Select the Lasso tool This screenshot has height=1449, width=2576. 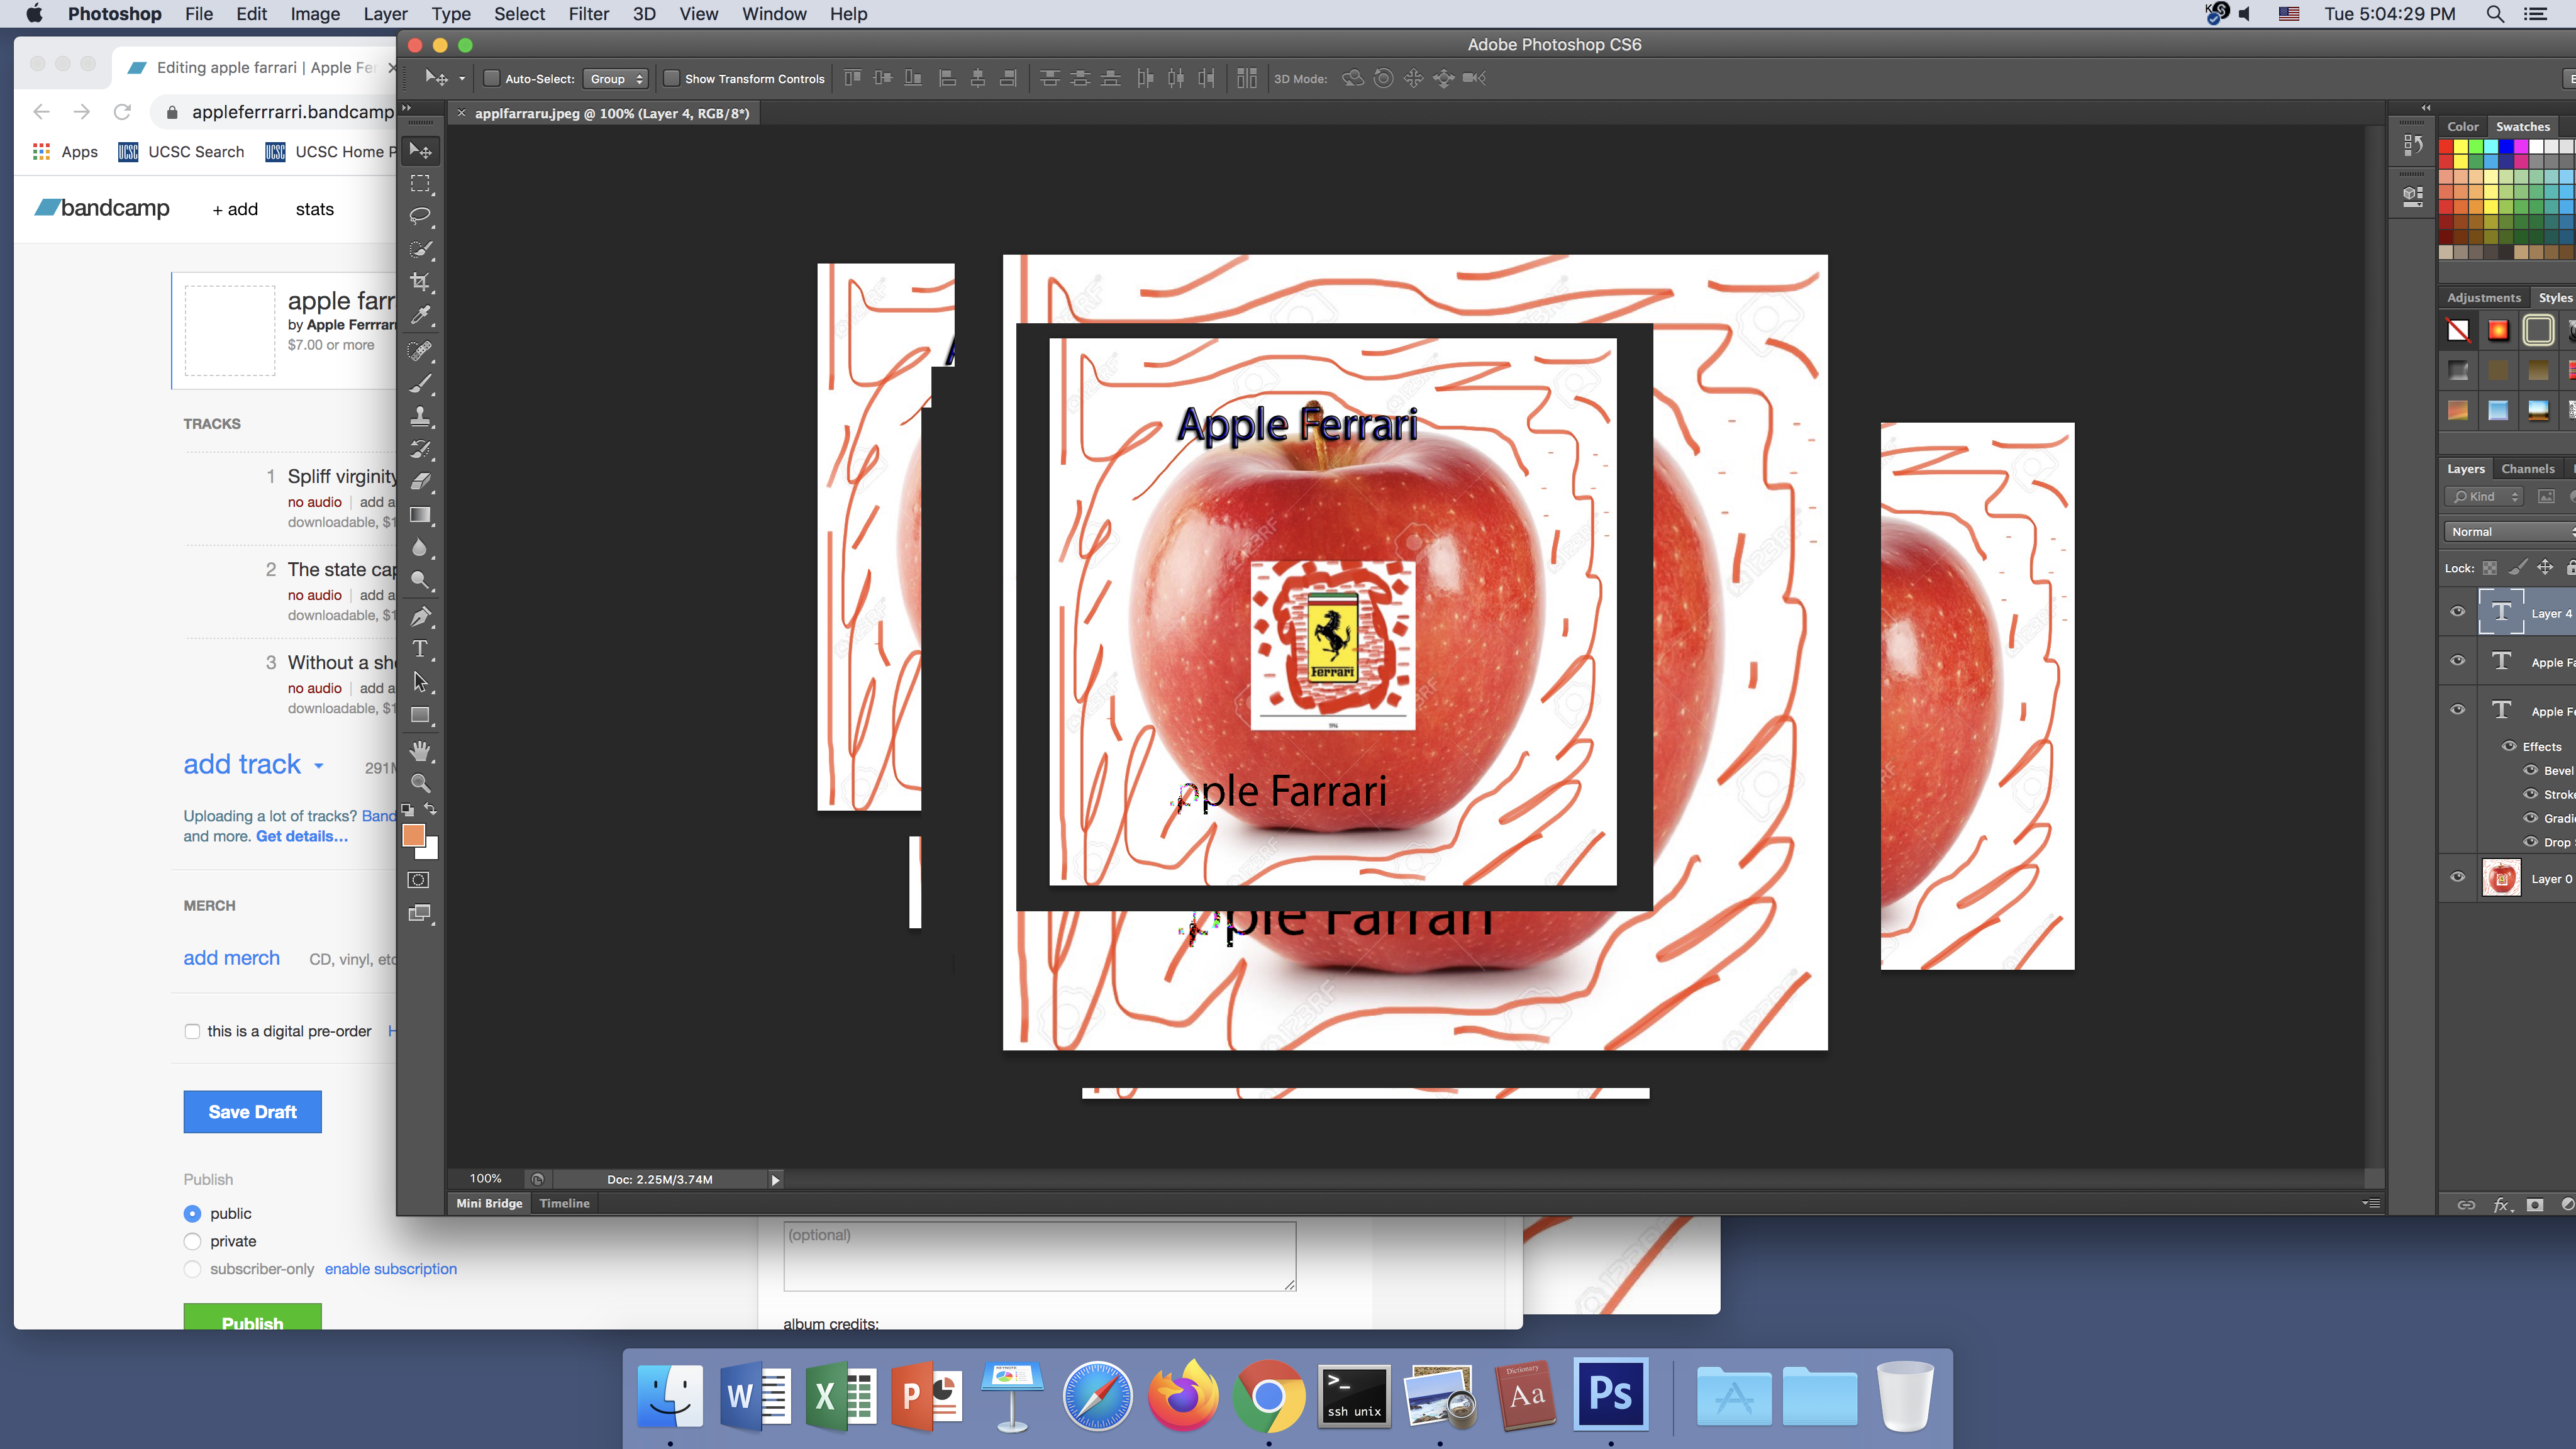[x=420, y=216]
